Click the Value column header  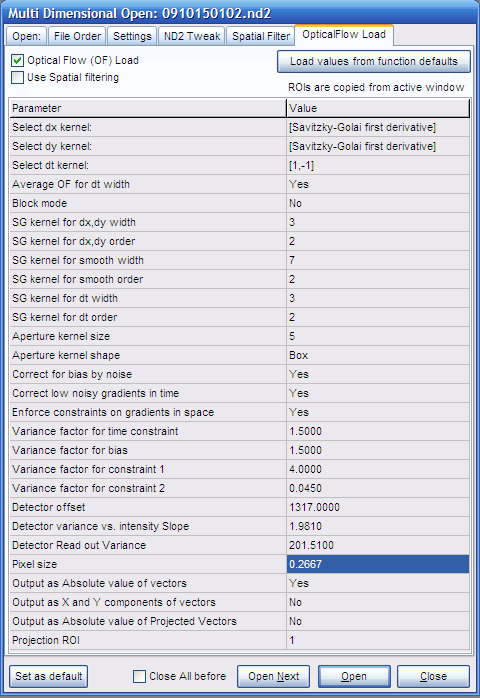(378, 108)
